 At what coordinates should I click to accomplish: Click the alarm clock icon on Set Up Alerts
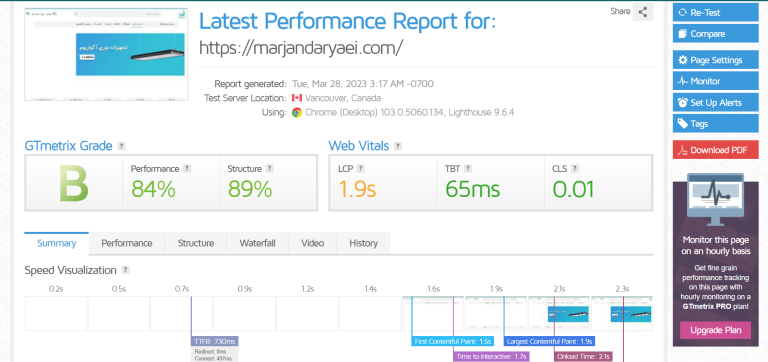[683, 102]
